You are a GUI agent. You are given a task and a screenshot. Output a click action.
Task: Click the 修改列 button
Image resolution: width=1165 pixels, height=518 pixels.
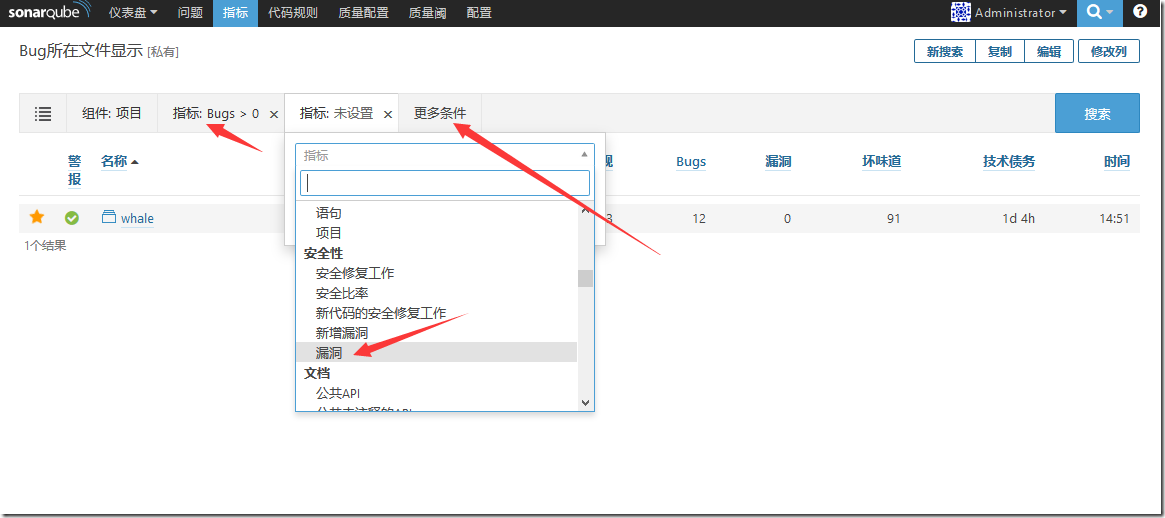pos(1109,52)
